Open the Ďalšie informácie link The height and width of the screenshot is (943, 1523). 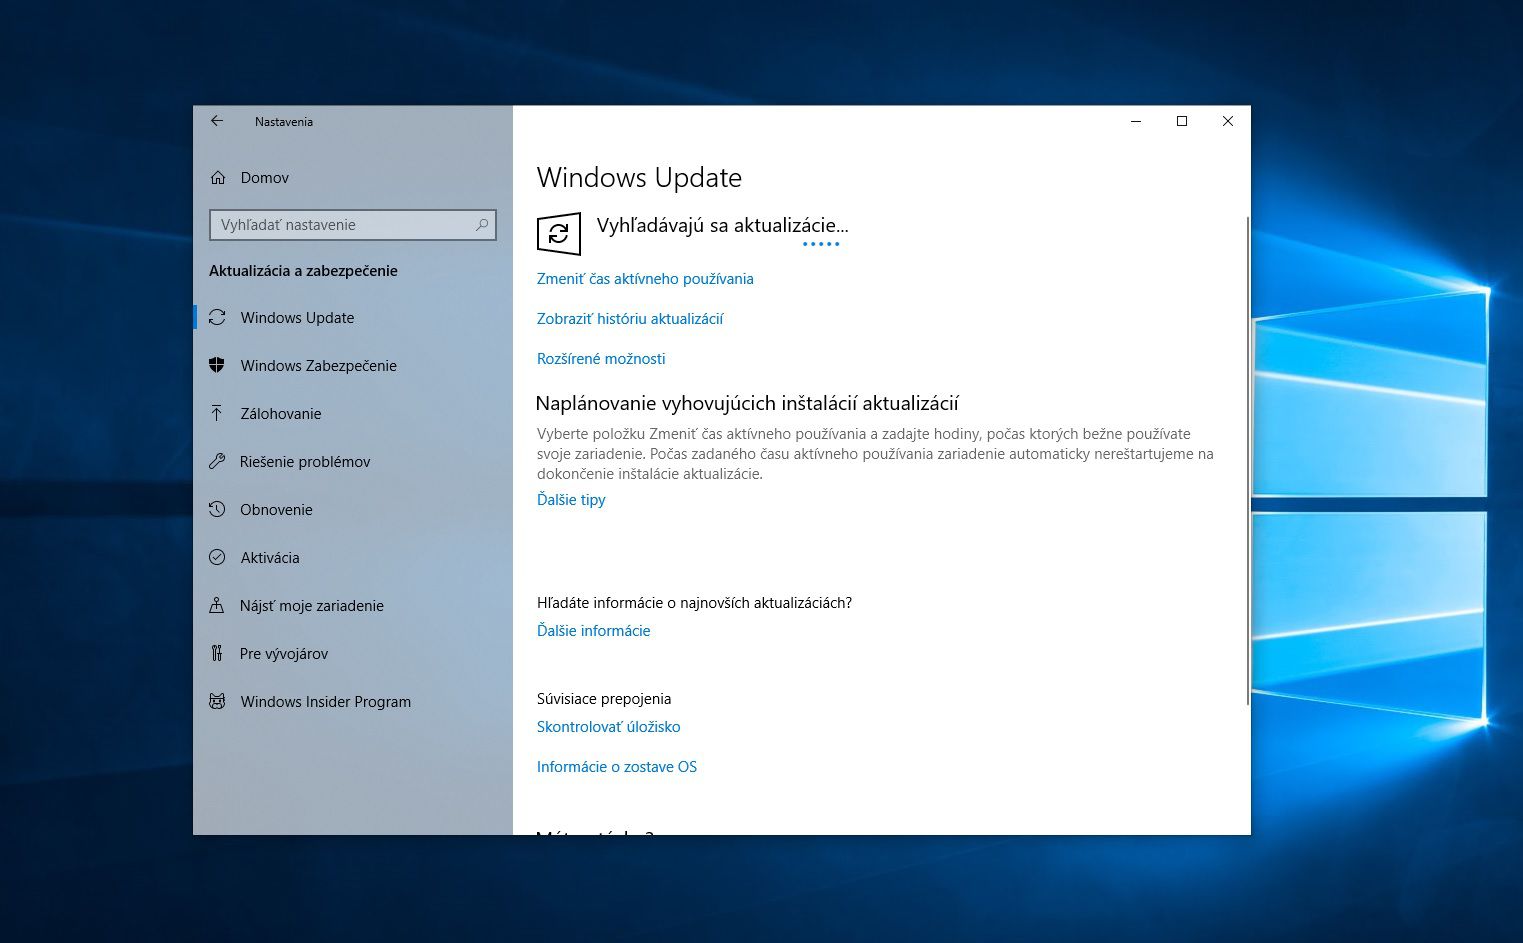(x=594, y=631)
